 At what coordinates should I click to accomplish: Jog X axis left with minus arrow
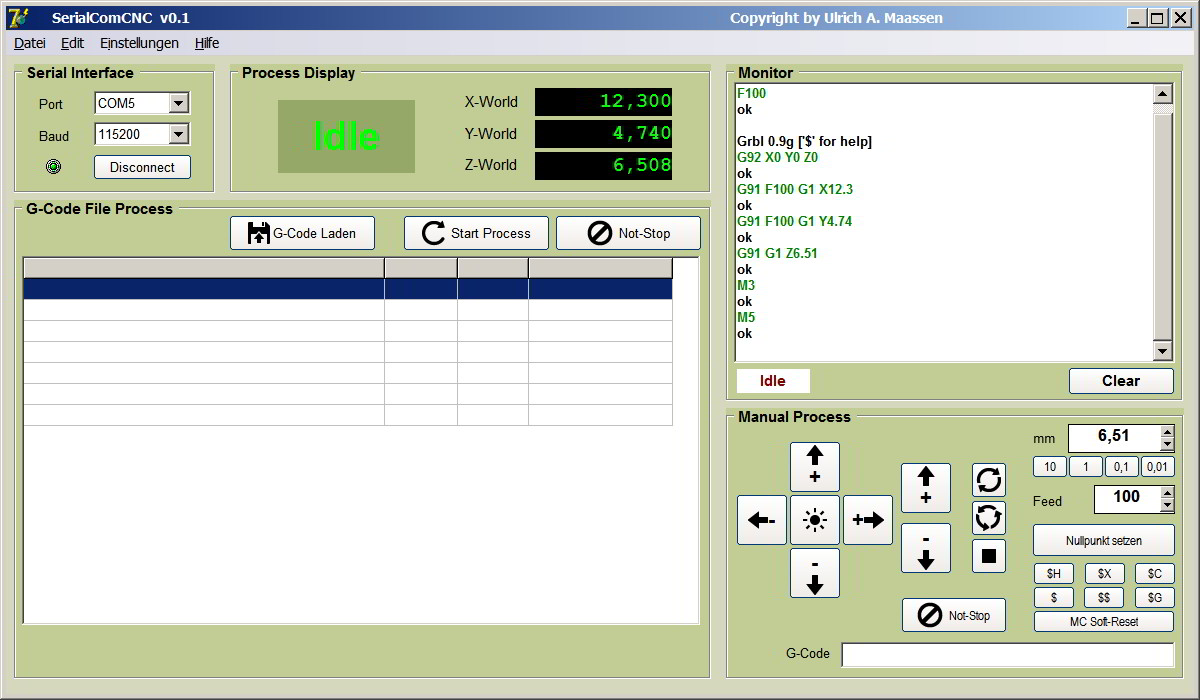pyautogui.click(x=762, y=520)
